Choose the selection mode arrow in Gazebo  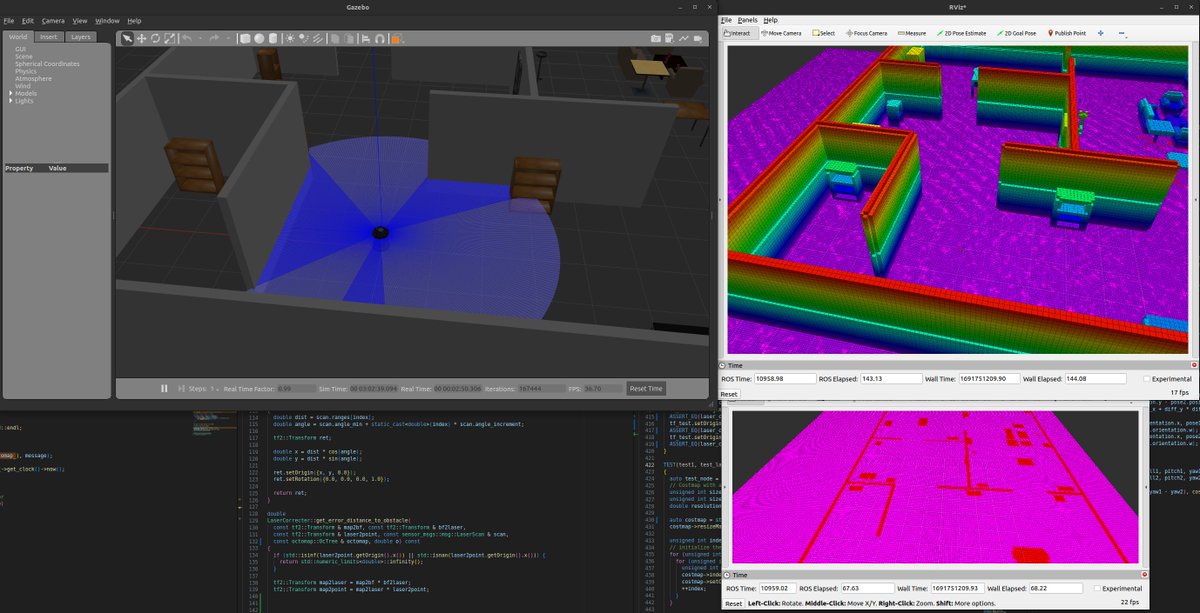click(x=127, y=38)
